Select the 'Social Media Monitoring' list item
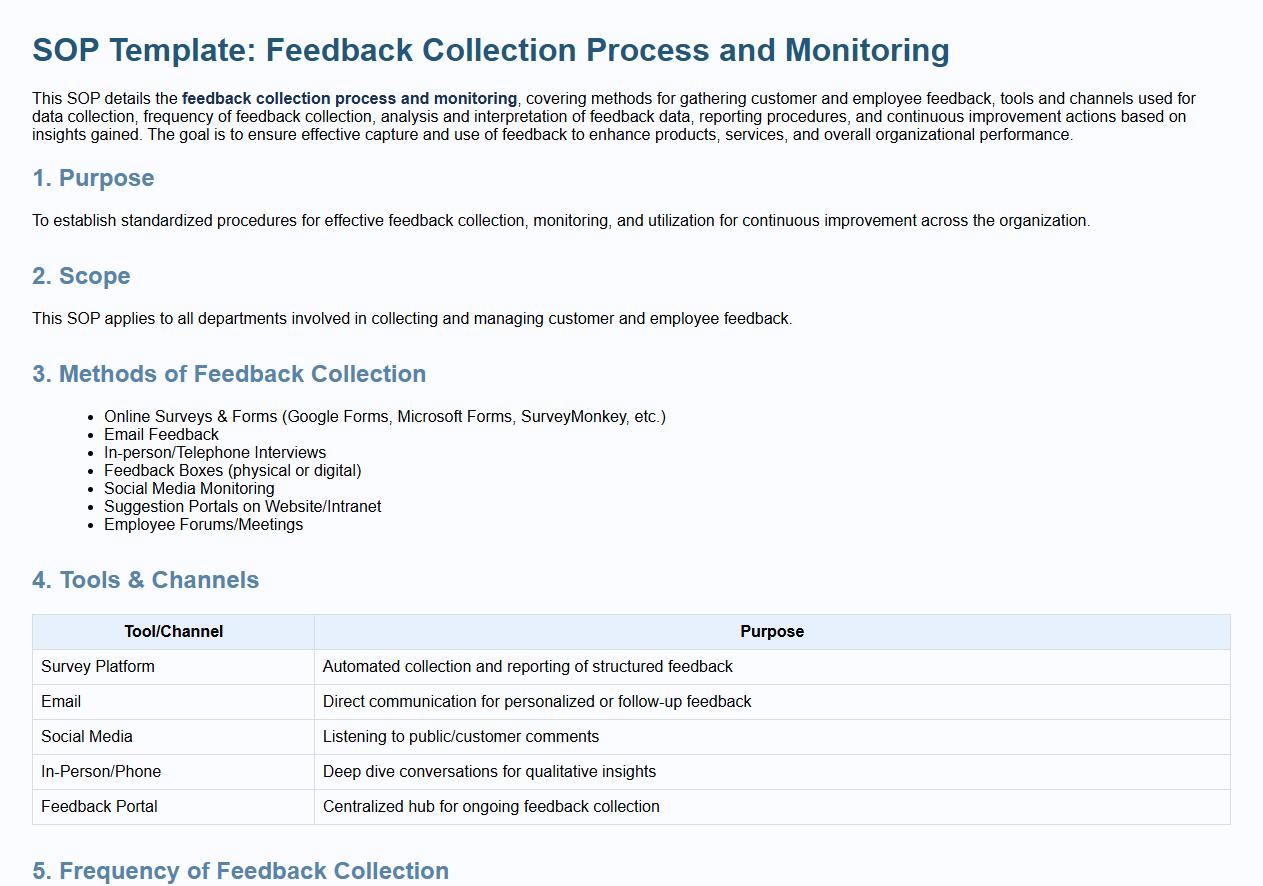 [x=189, y=489]
